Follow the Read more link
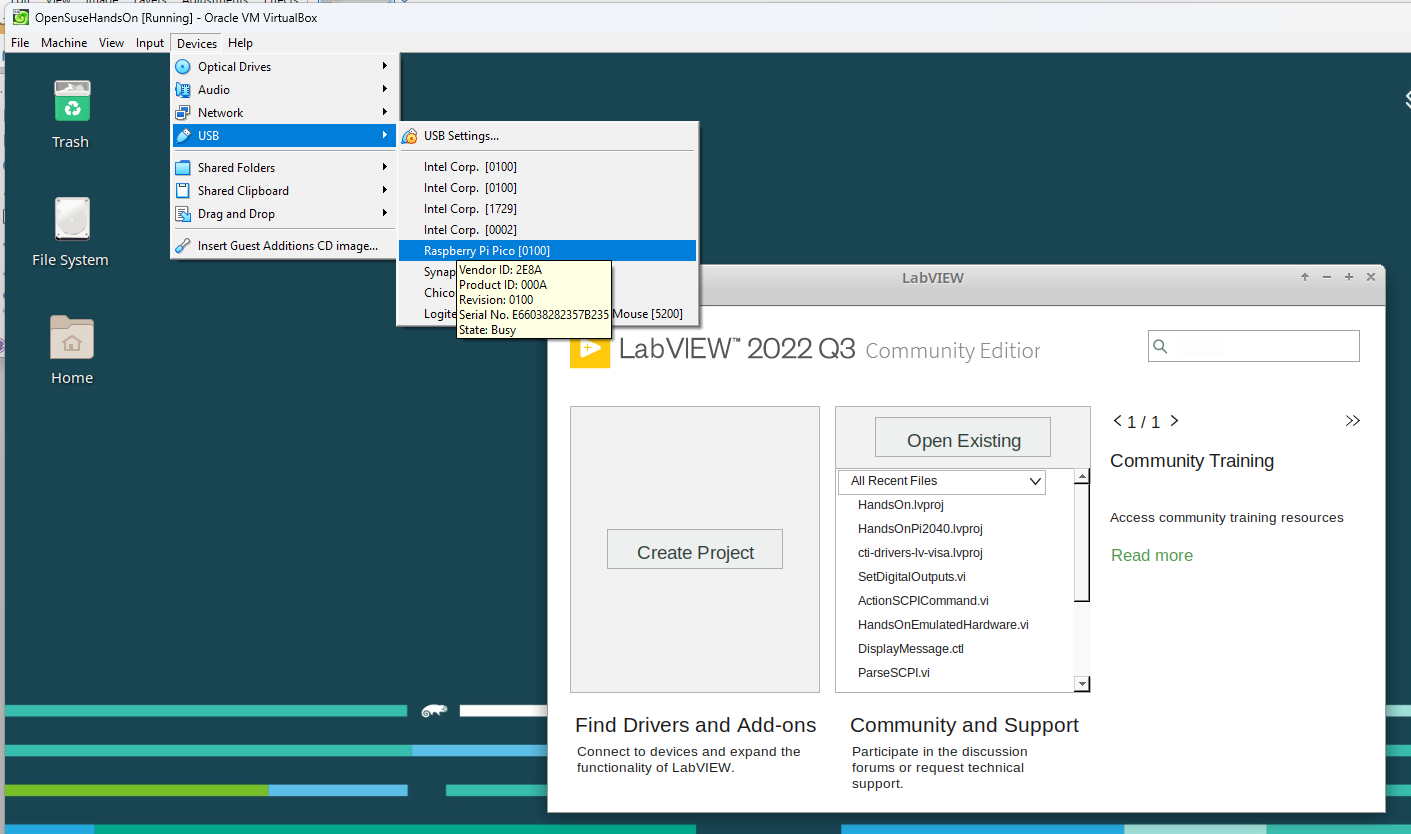This screenshot has width=1411, height=834. 1152,555
